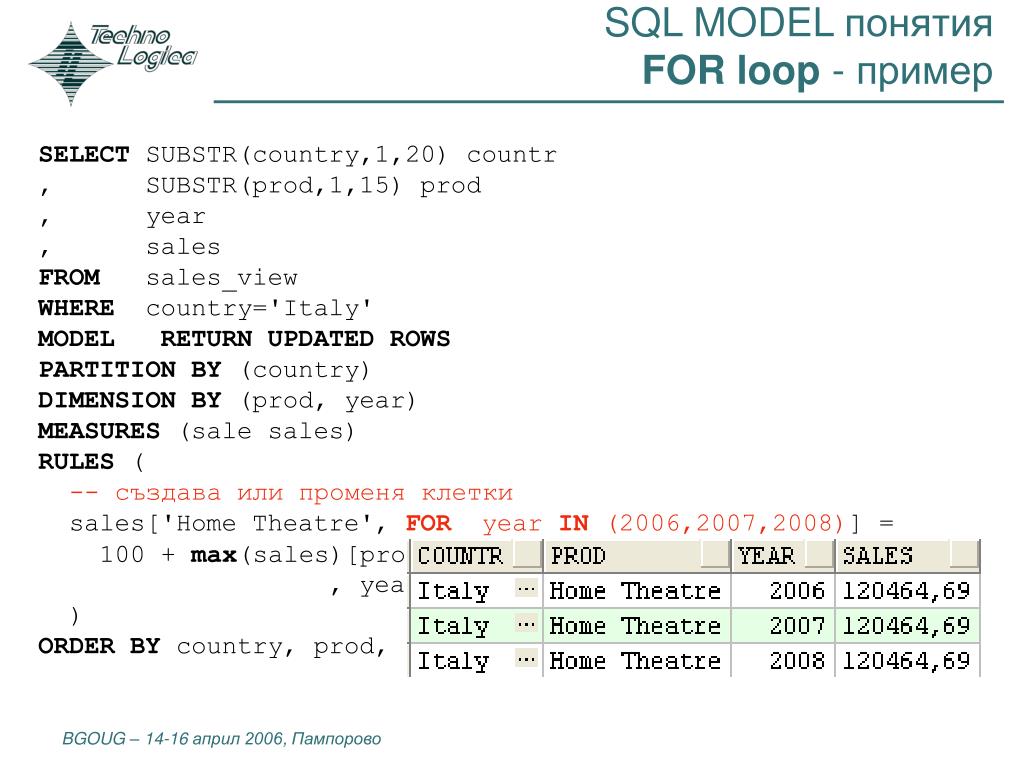1024x768 pixels.
Task: Click Home Theatre cell in the 2006 row
Action: click(635, 590)
